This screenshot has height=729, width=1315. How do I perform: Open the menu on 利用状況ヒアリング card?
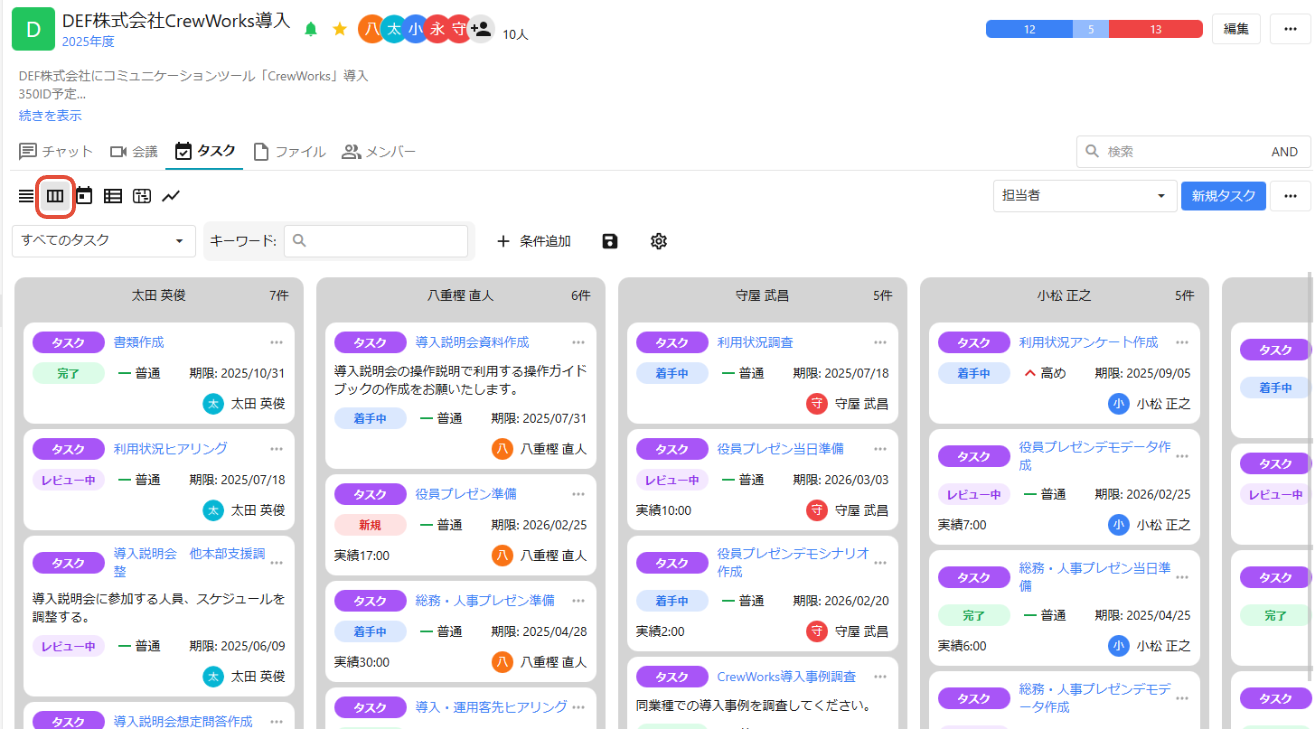click(277, 449)
